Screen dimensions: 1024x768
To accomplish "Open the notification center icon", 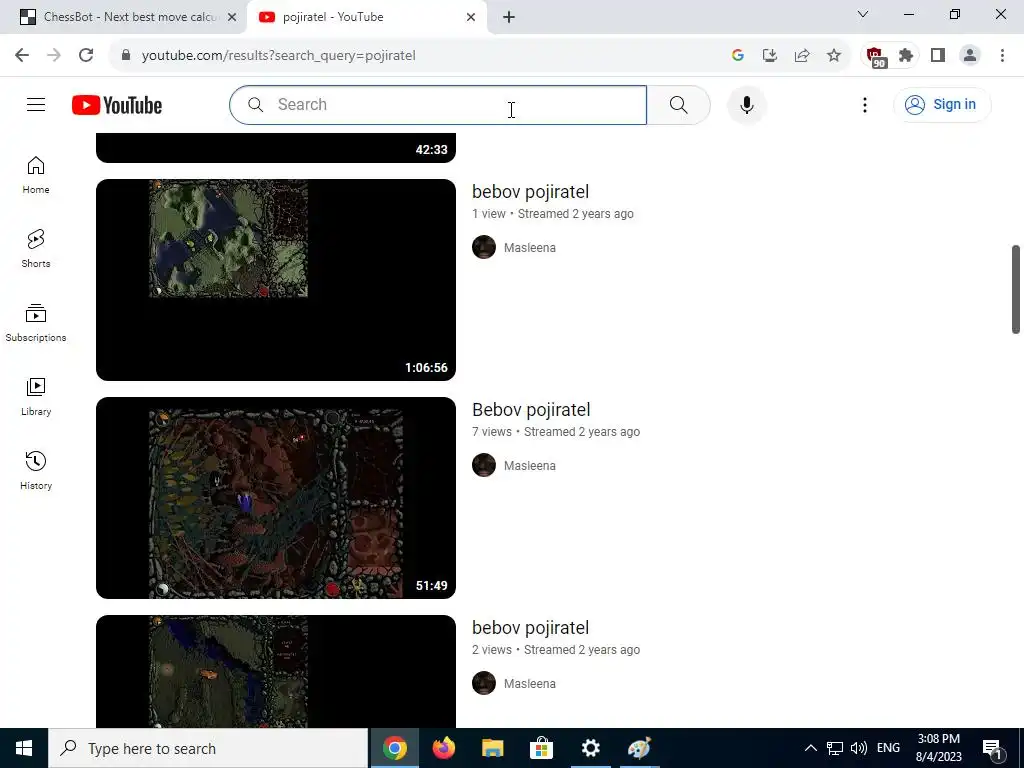I will tap(993, 748).
